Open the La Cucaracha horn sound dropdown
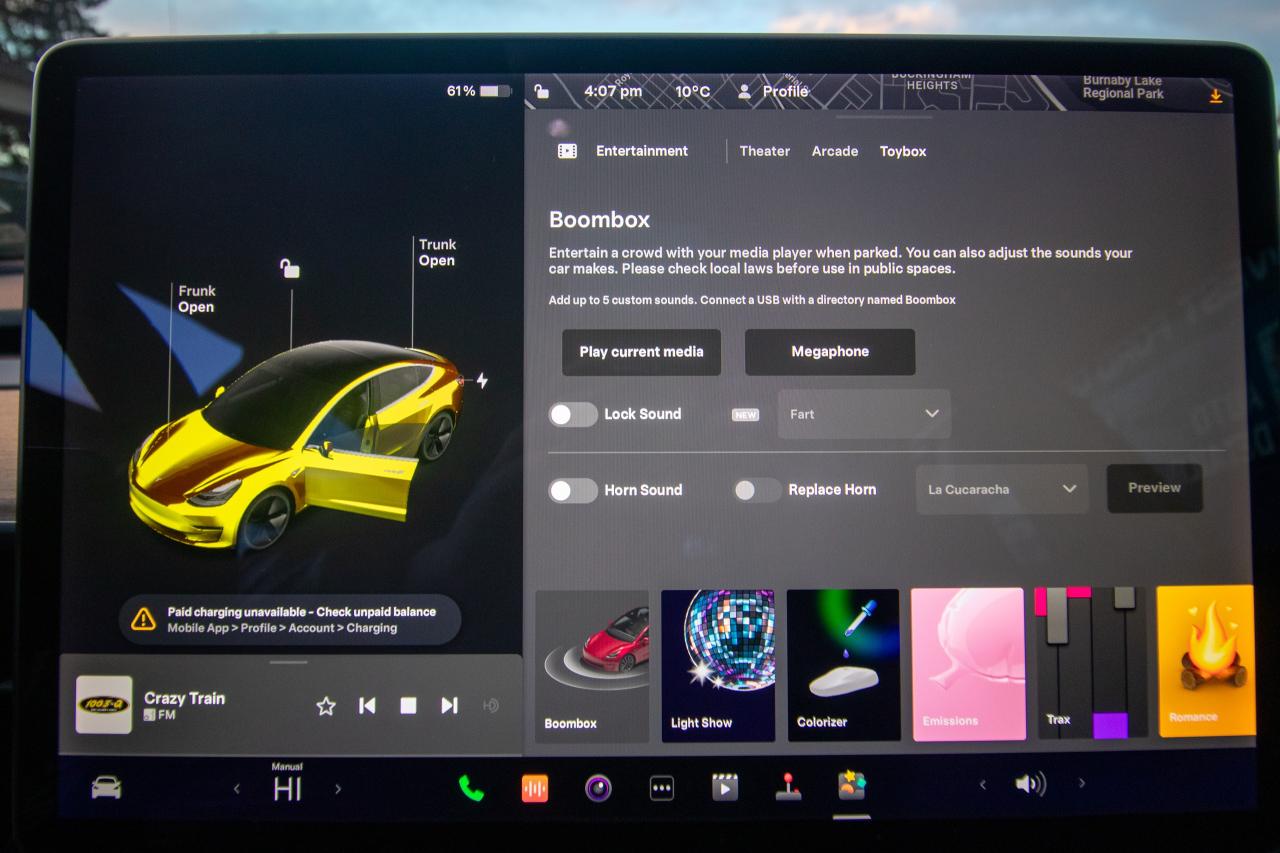Viewport: 1280px width, 853px height. (x=1002, y=489)
